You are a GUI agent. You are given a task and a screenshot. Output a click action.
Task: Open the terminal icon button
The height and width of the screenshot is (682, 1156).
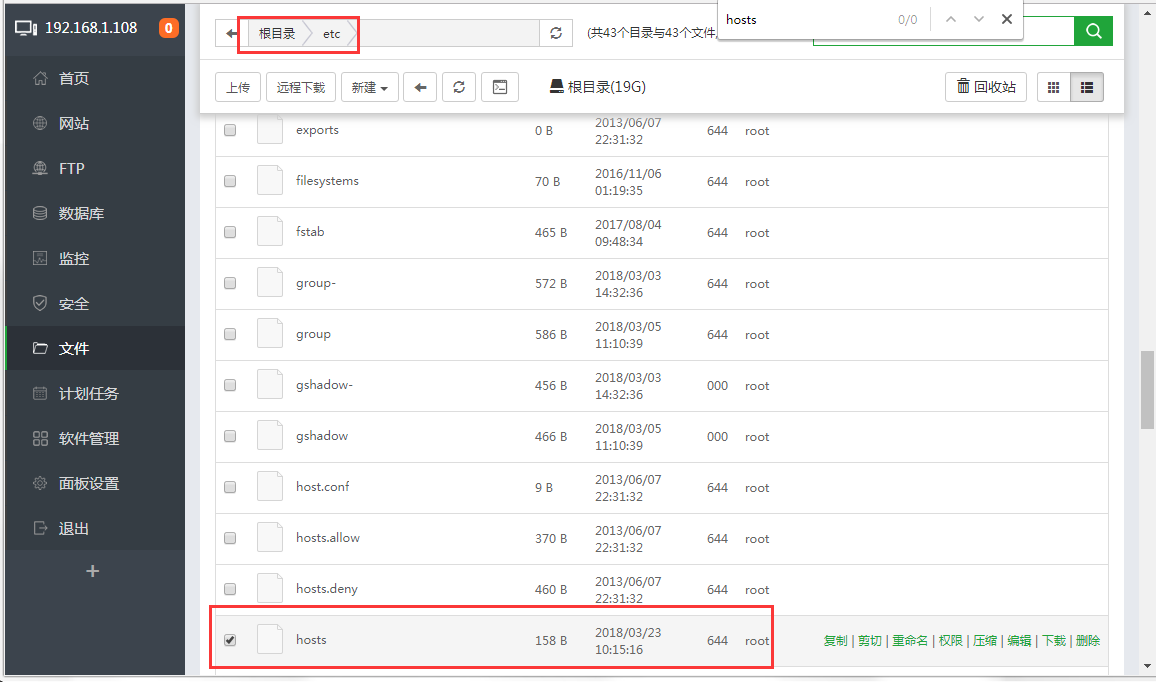500,87
